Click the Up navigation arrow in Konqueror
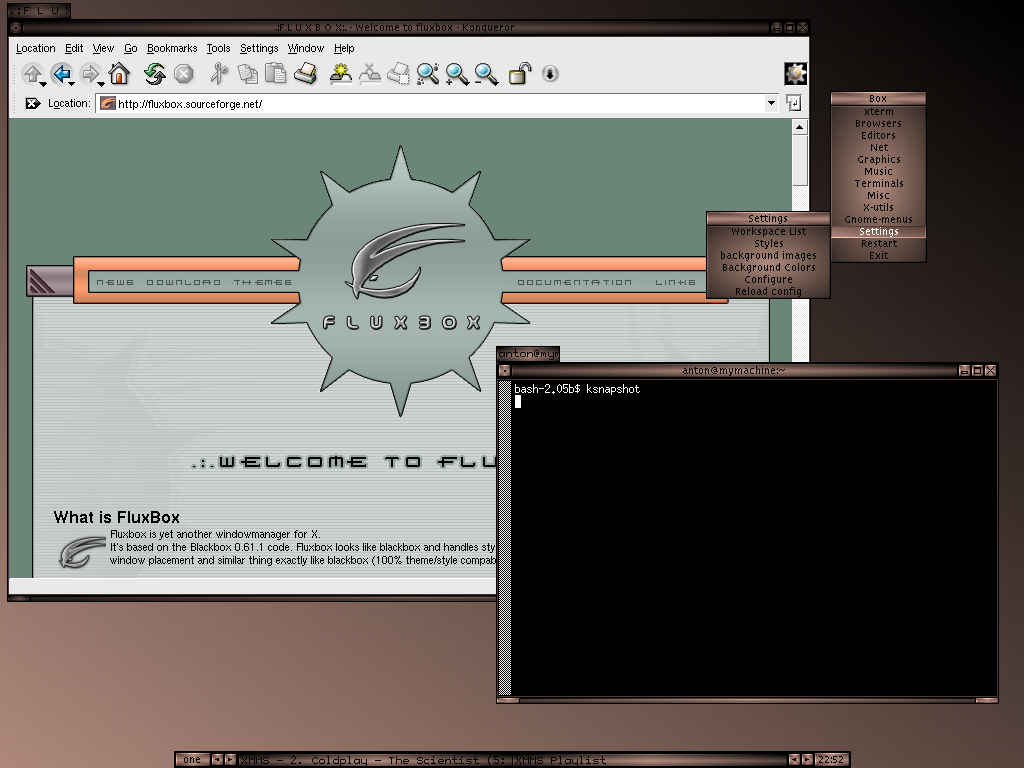 (x=31, y=74)
